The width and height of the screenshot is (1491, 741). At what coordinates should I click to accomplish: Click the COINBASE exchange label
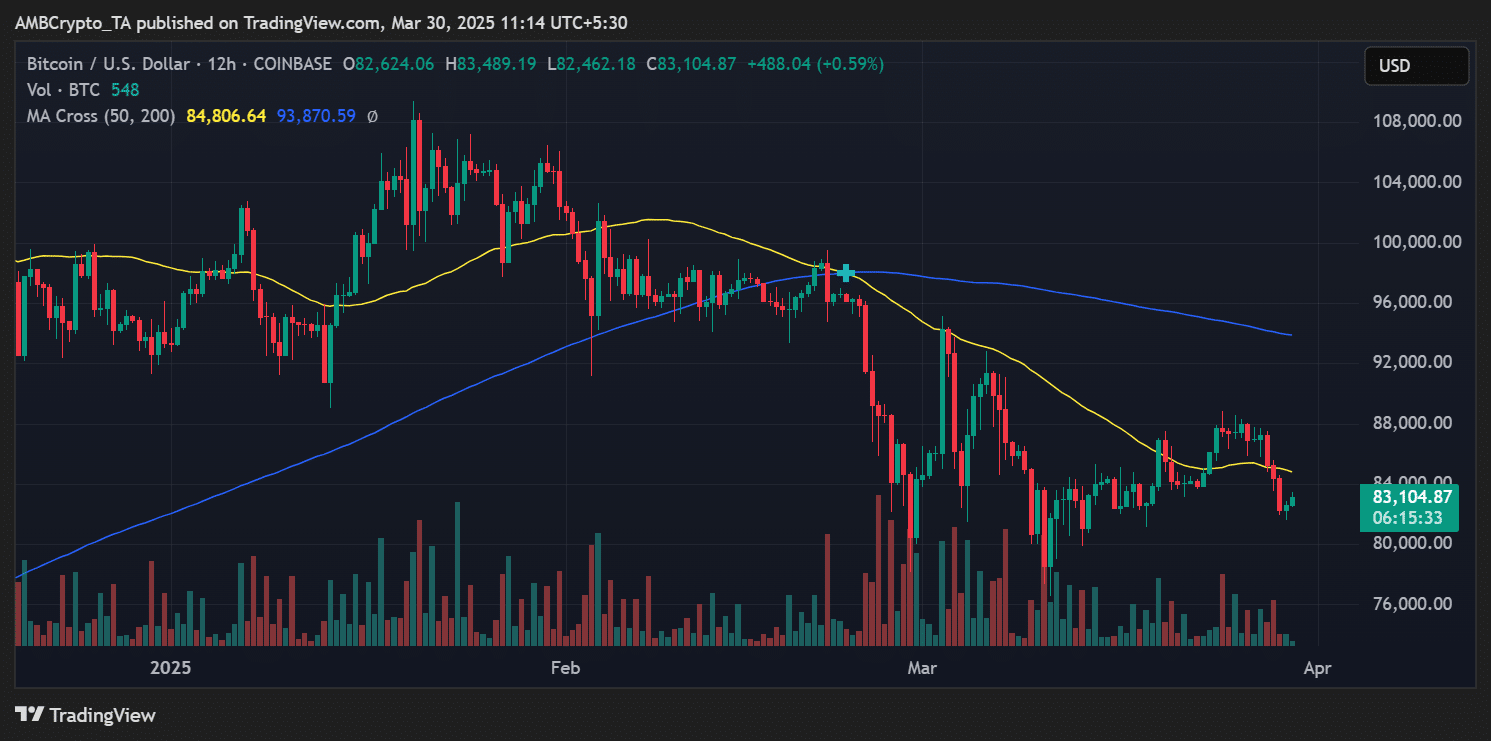tap(292, 63)
